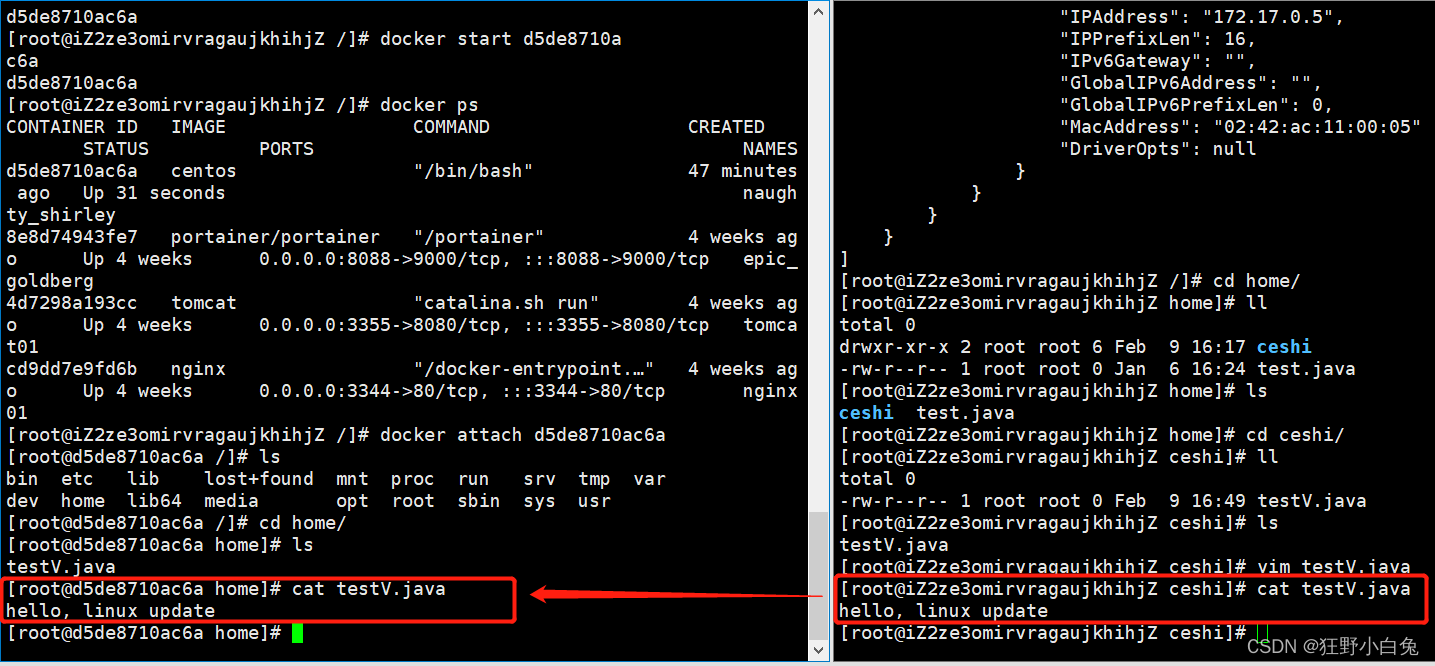Click the green cursor block in left terminal
The height and width of the screenshot is (666, 1435).
(297, 633)
